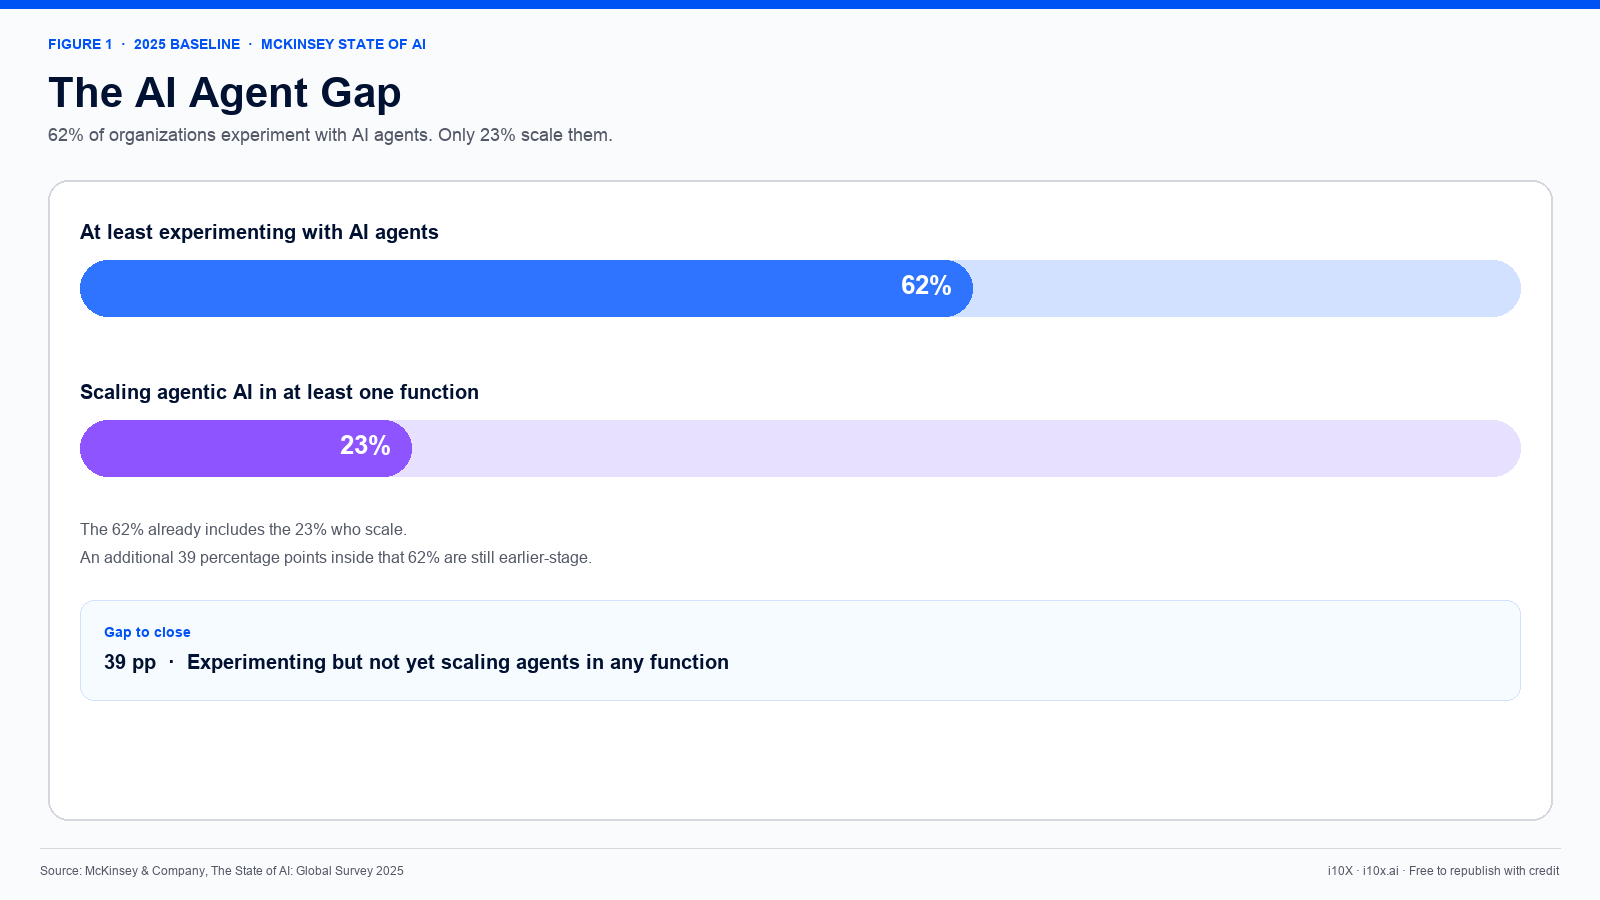1600x900 pixels.
Task: Click 'Scaling agentic AI in at least one function' heading
Action: (x=279, y=392)
